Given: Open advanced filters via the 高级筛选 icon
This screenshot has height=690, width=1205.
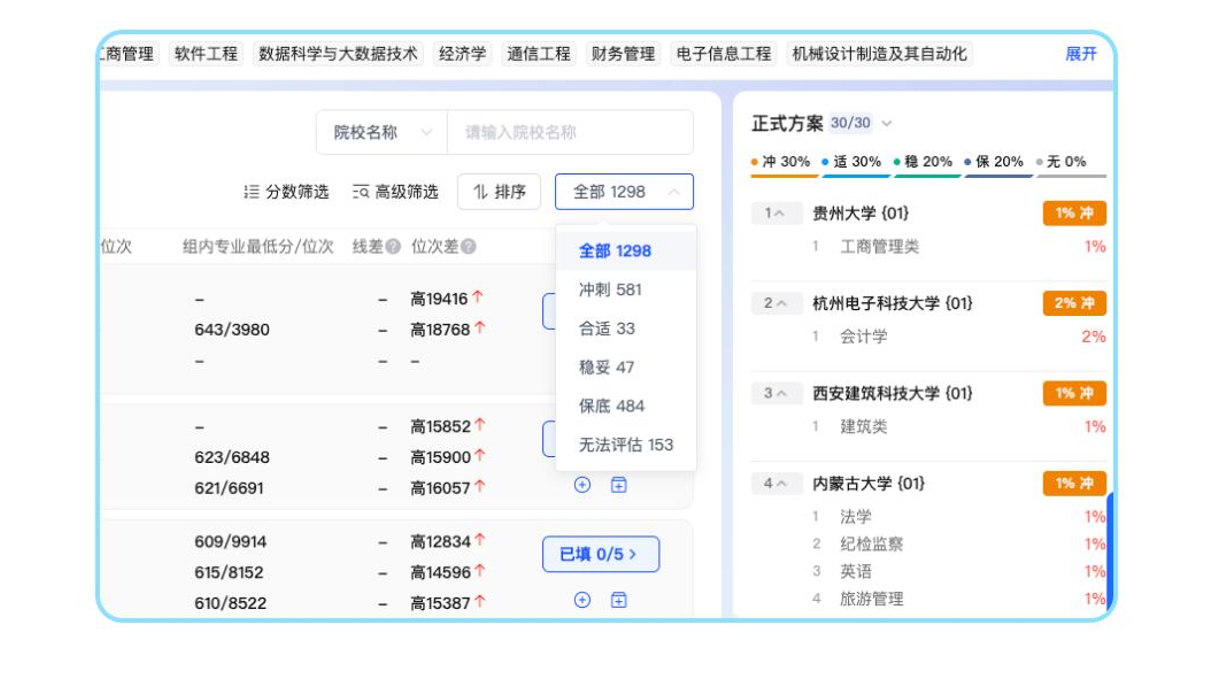Looking at the screenshot, I should [x=359, y=192].
